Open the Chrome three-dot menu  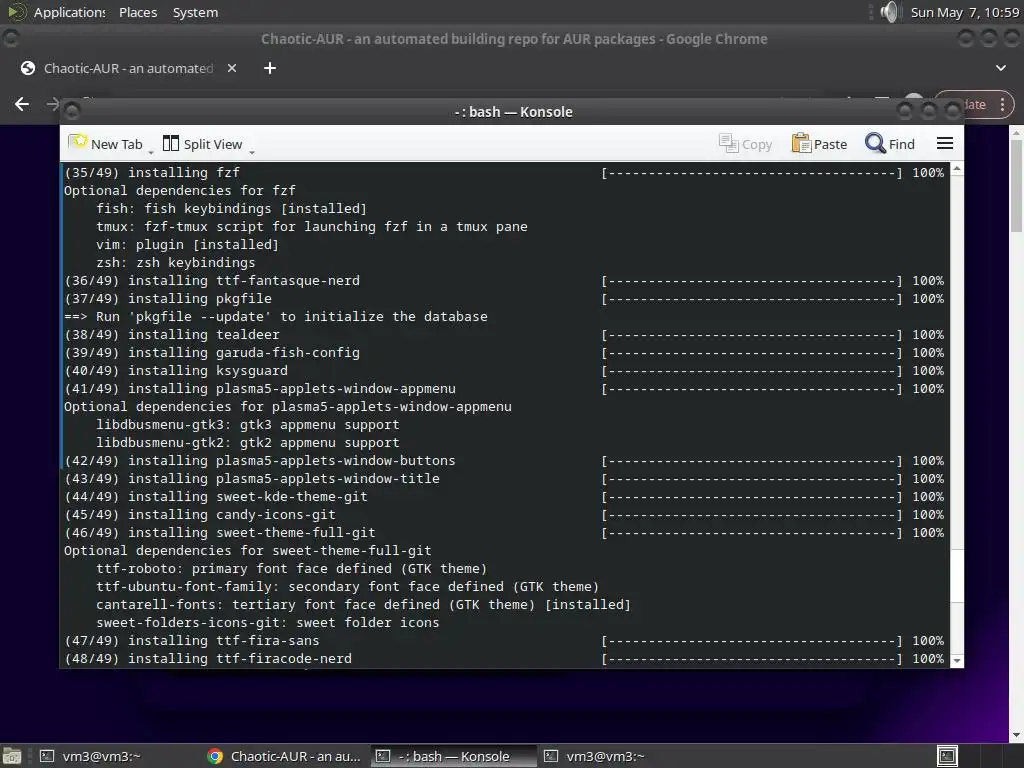[1002, 104]
